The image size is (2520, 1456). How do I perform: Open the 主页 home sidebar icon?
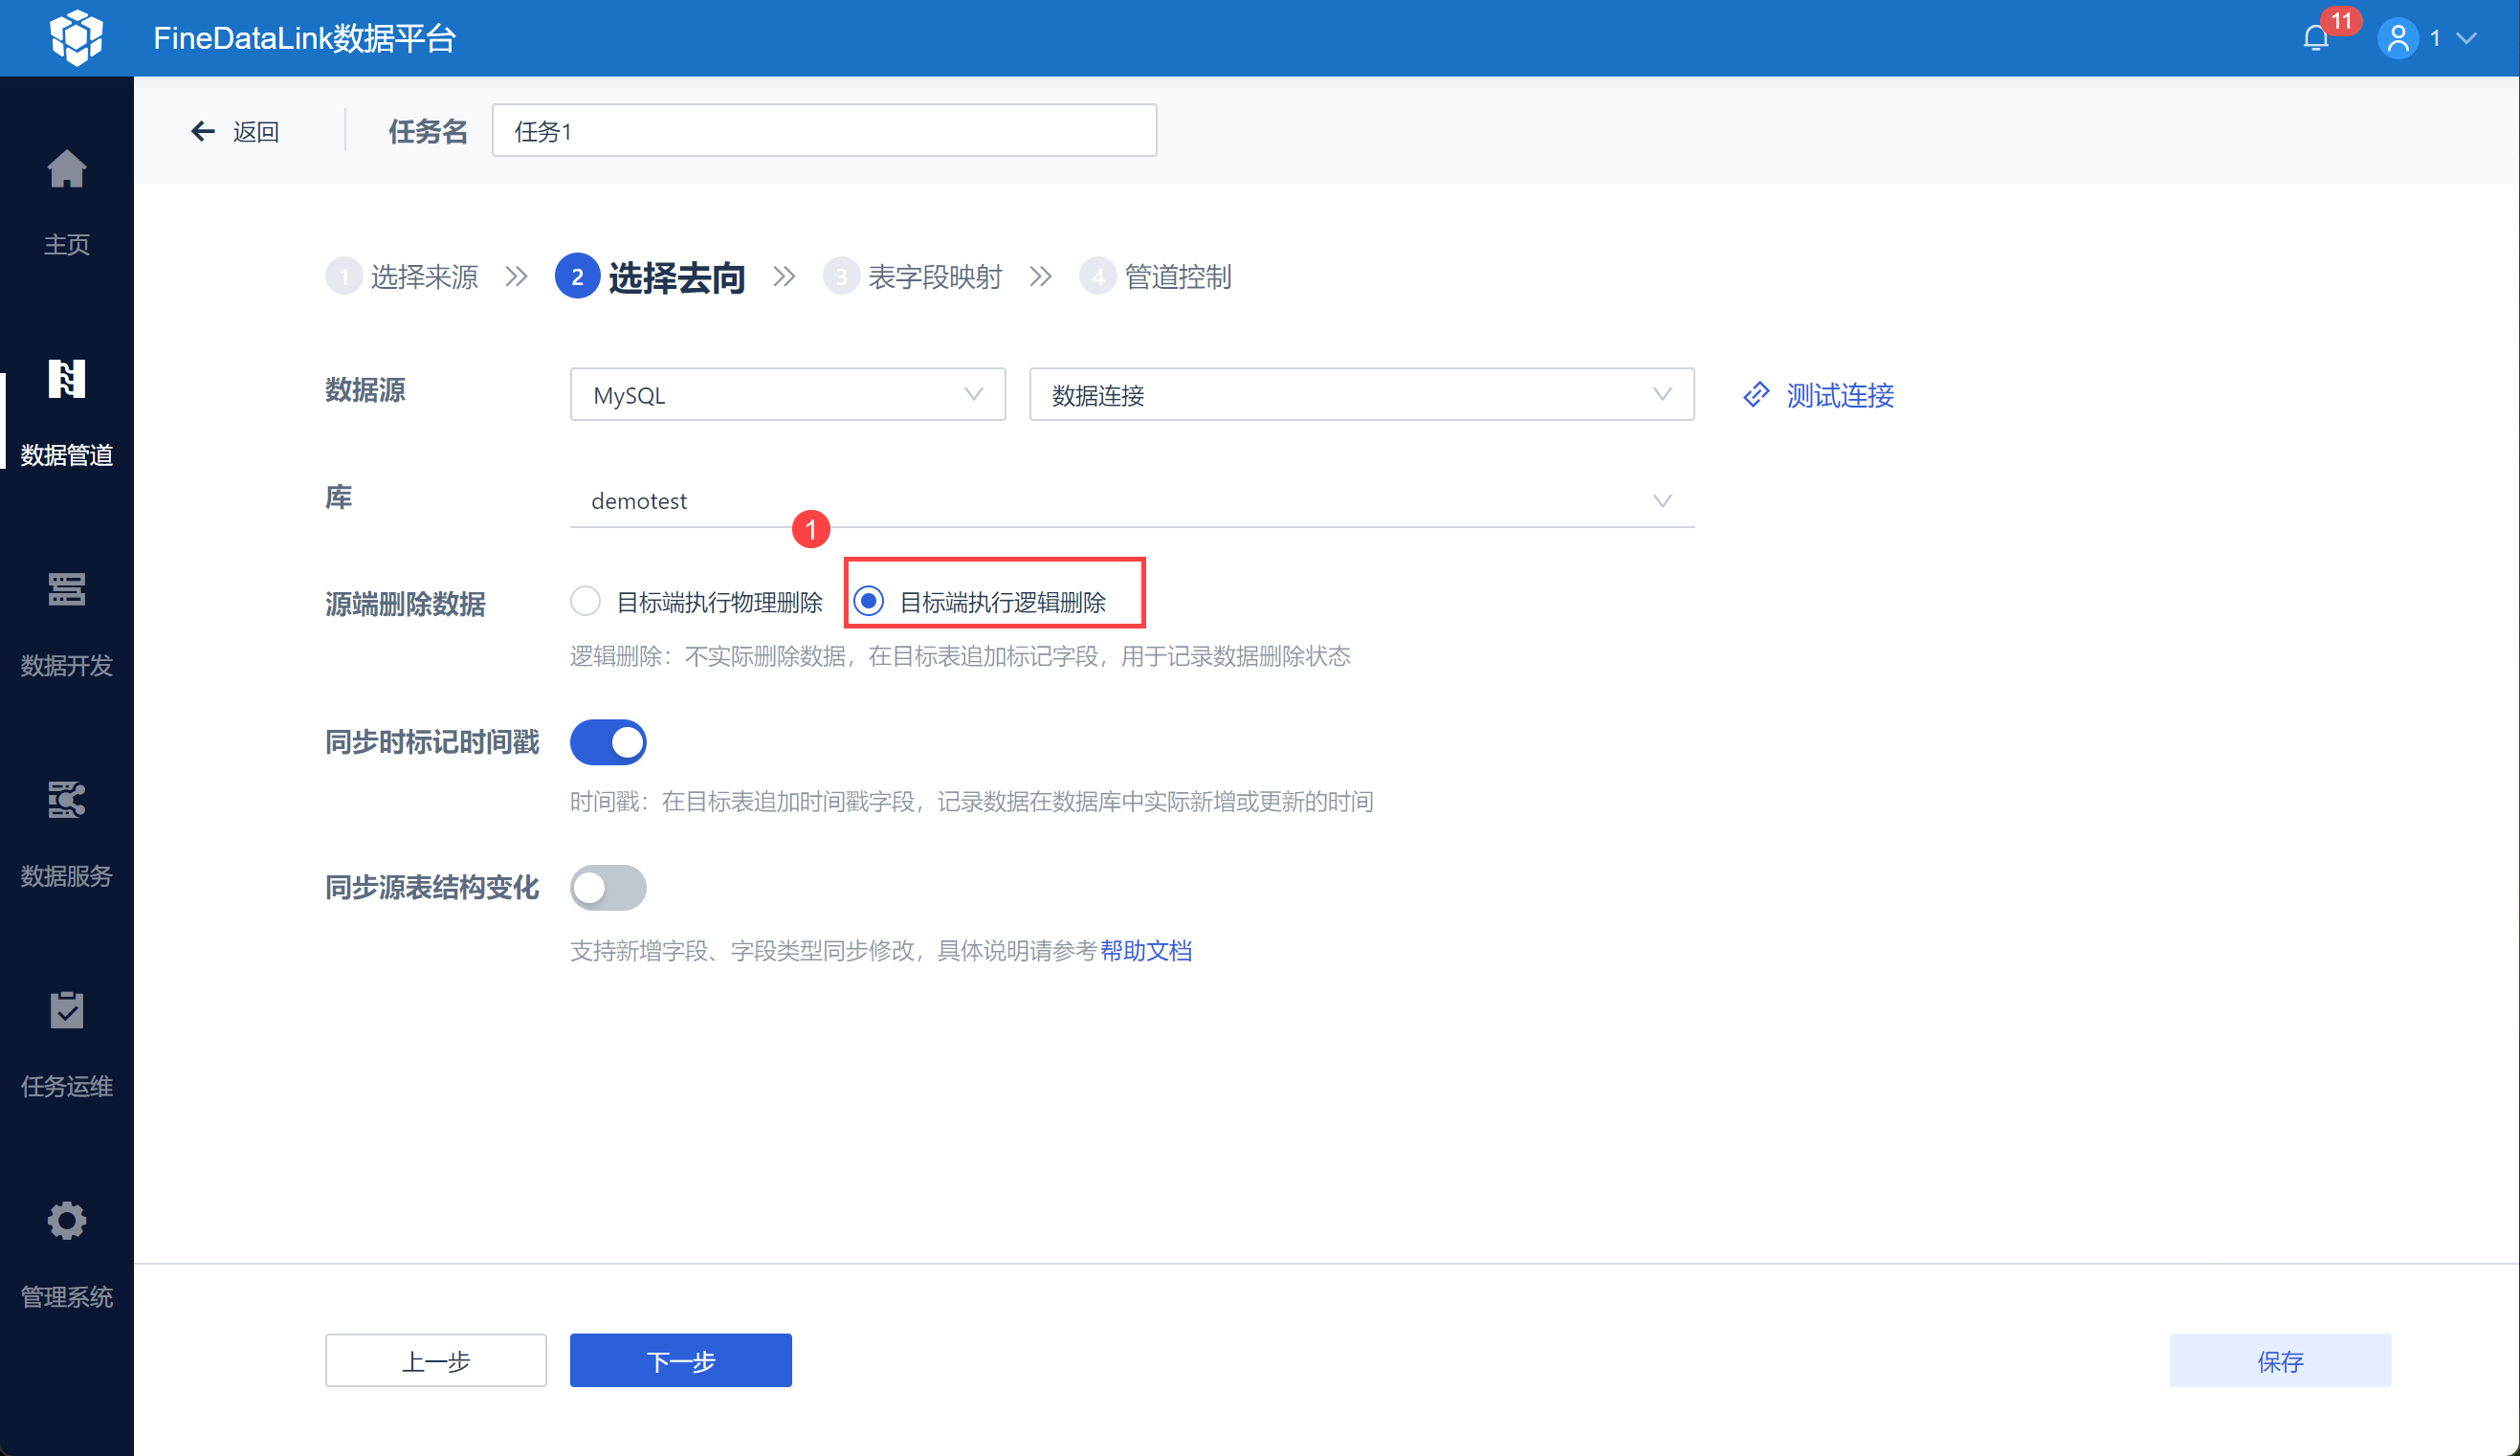[x=66, y=170]
